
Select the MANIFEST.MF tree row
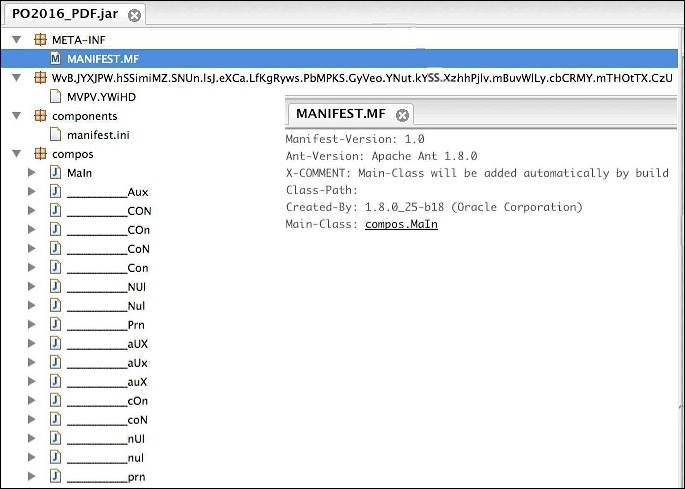pyautogui.click(x=339, y=59)
